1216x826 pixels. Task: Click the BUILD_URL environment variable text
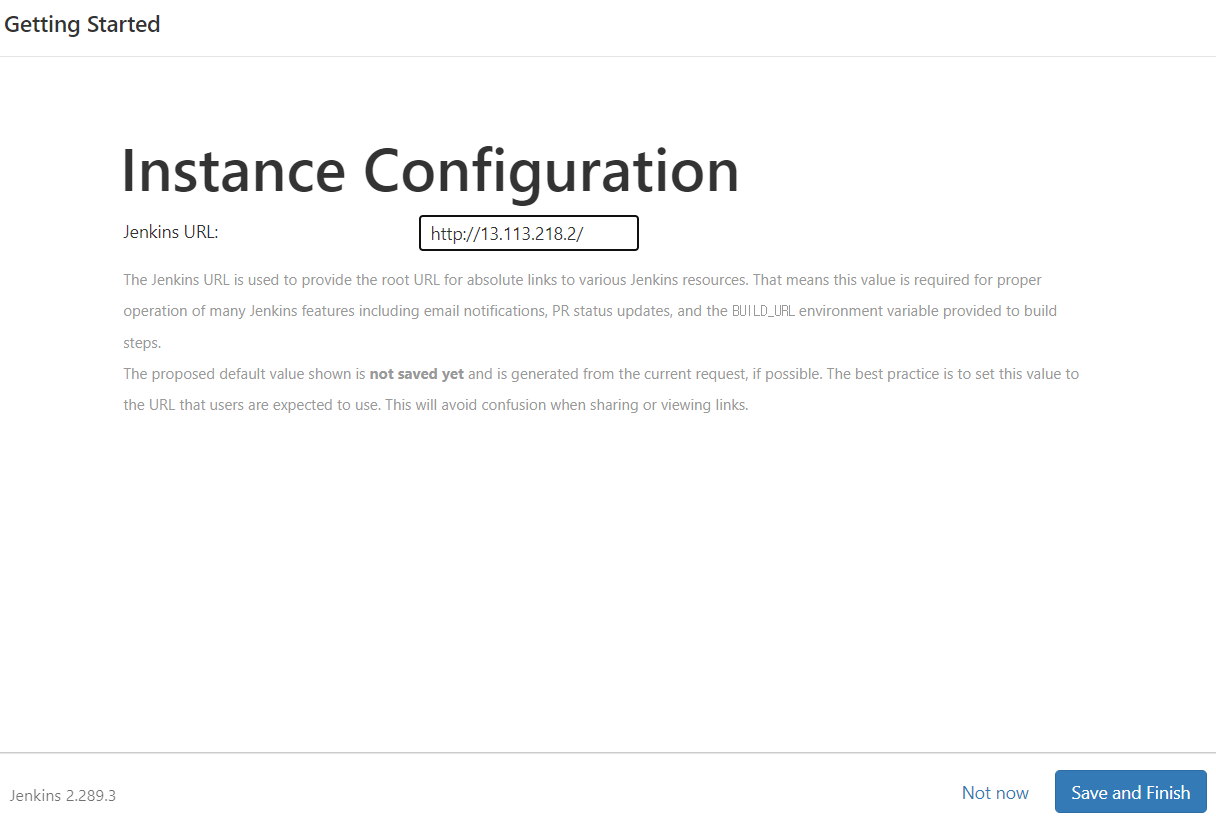click(765, 311)
